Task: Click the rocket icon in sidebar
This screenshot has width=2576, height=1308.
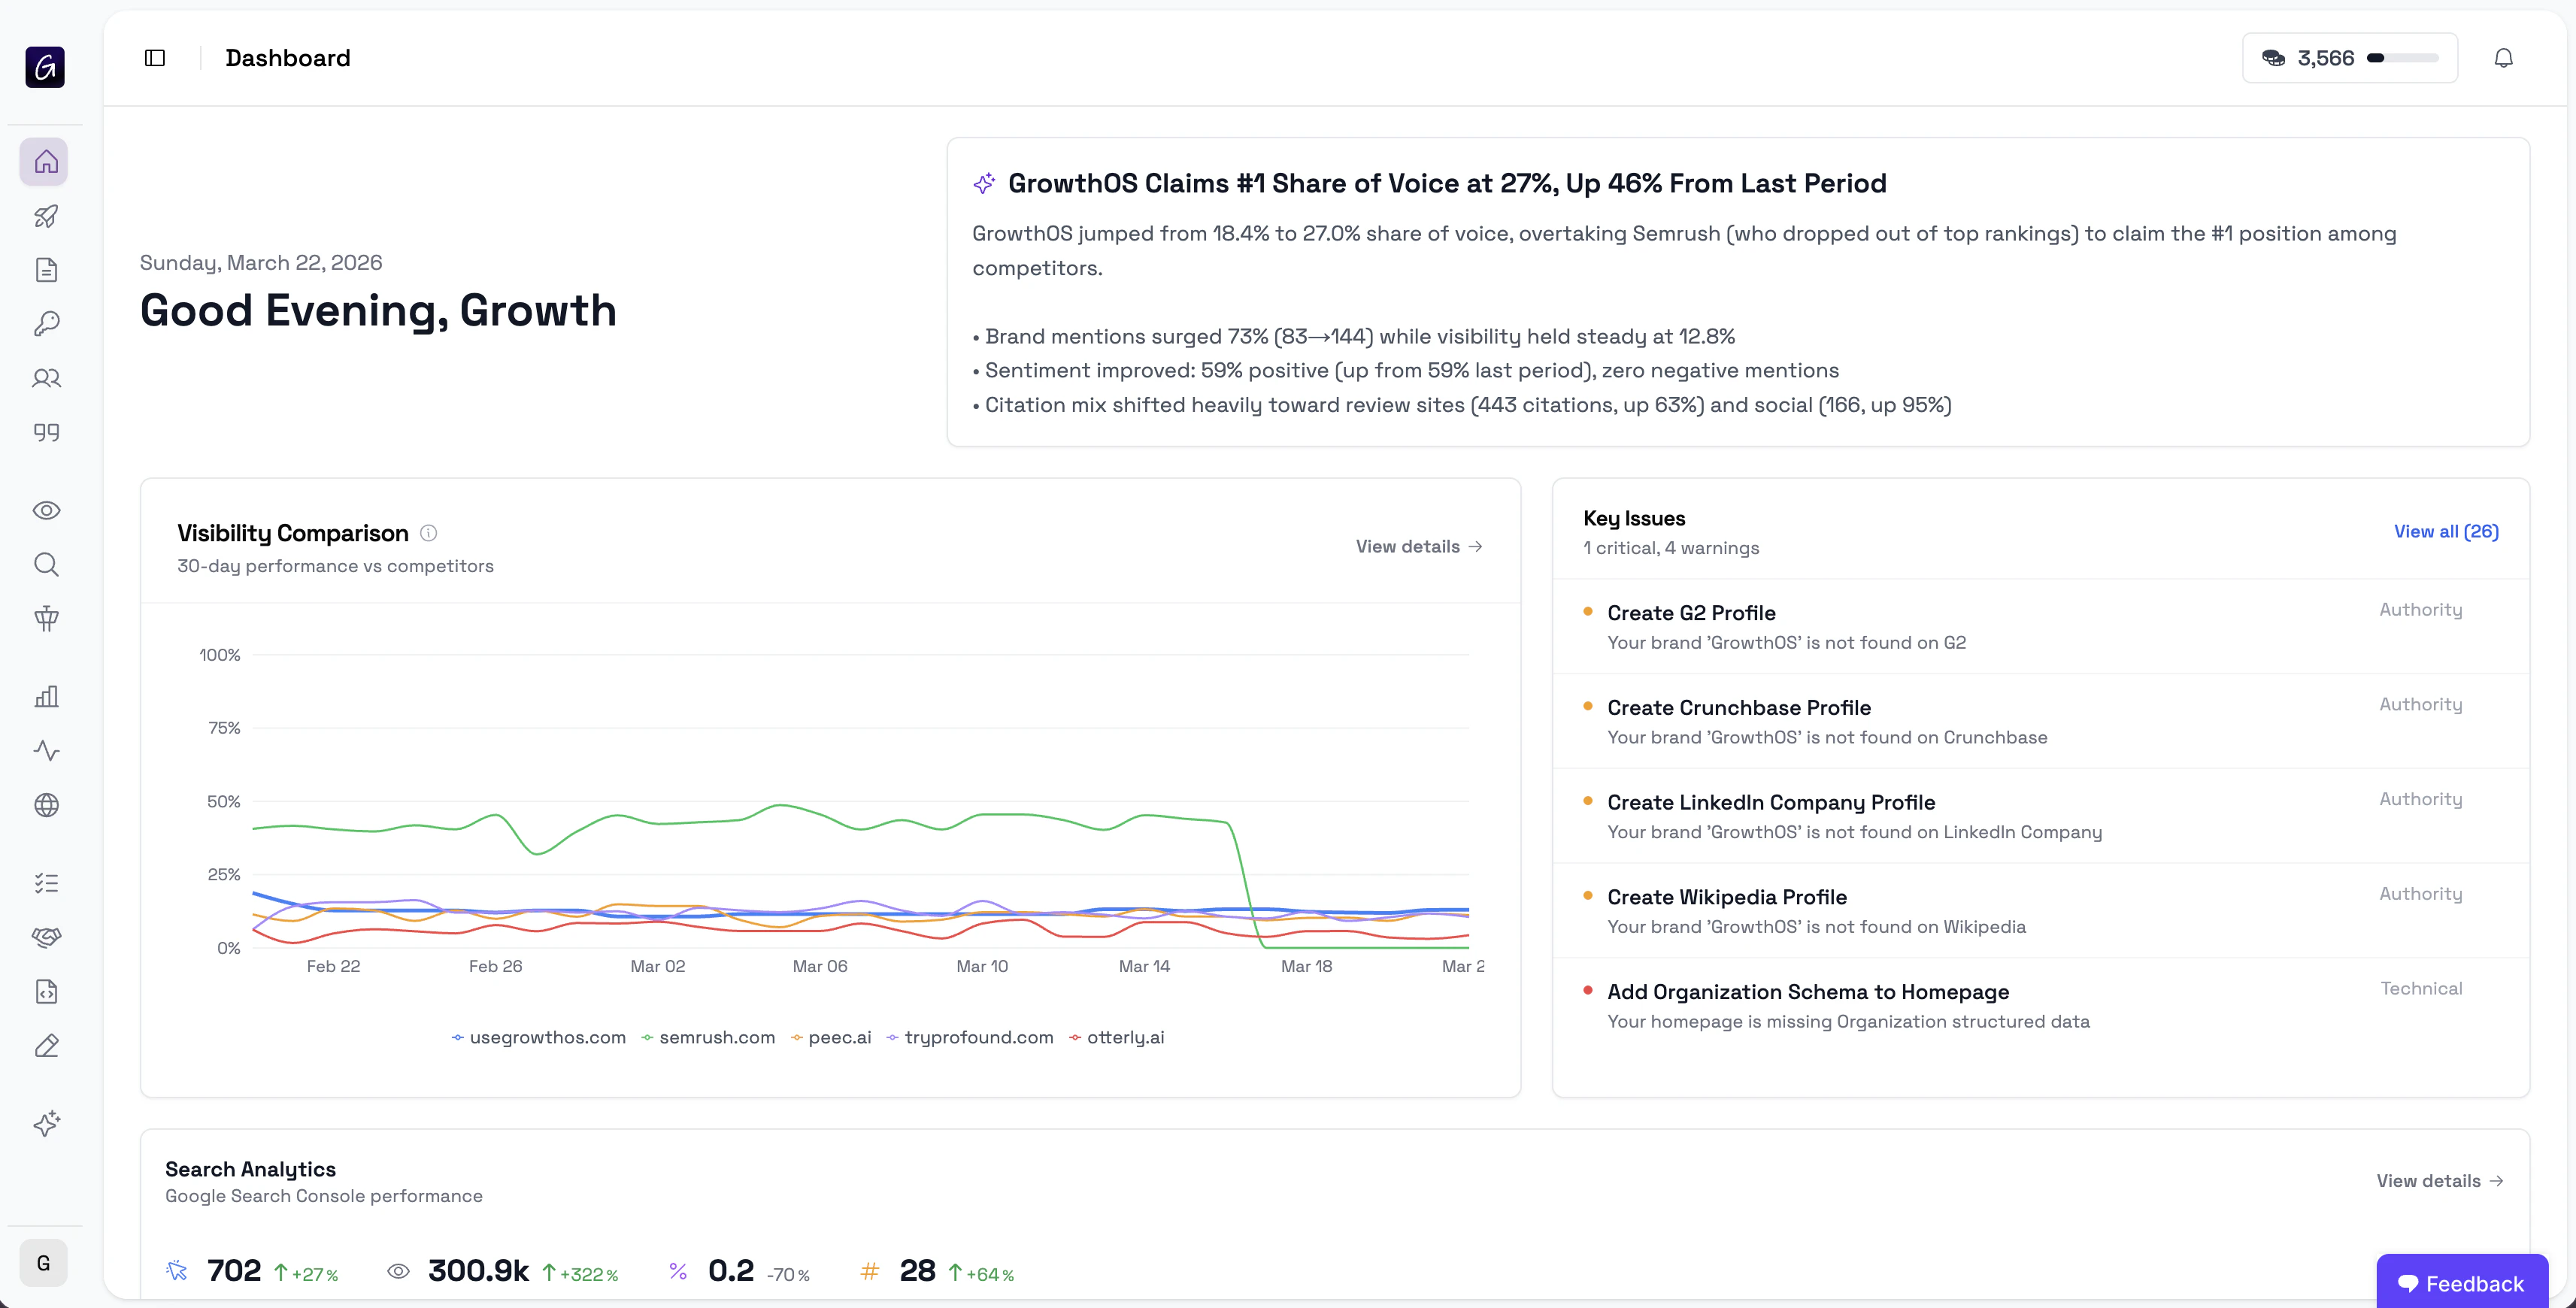Action: click(x=46, y=216)
